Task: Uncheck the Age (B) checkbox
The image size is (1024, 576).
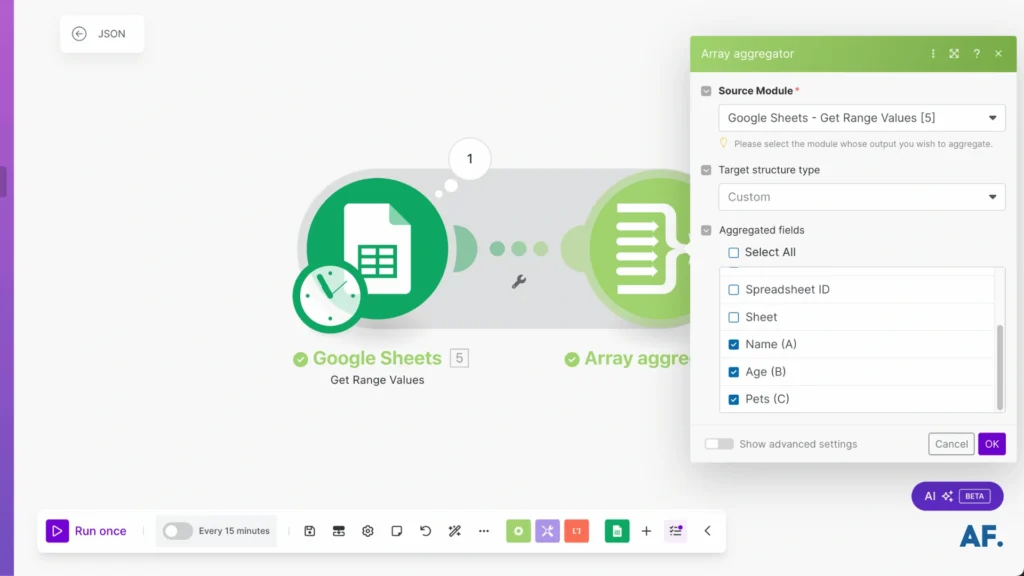Action: point(733,372)
